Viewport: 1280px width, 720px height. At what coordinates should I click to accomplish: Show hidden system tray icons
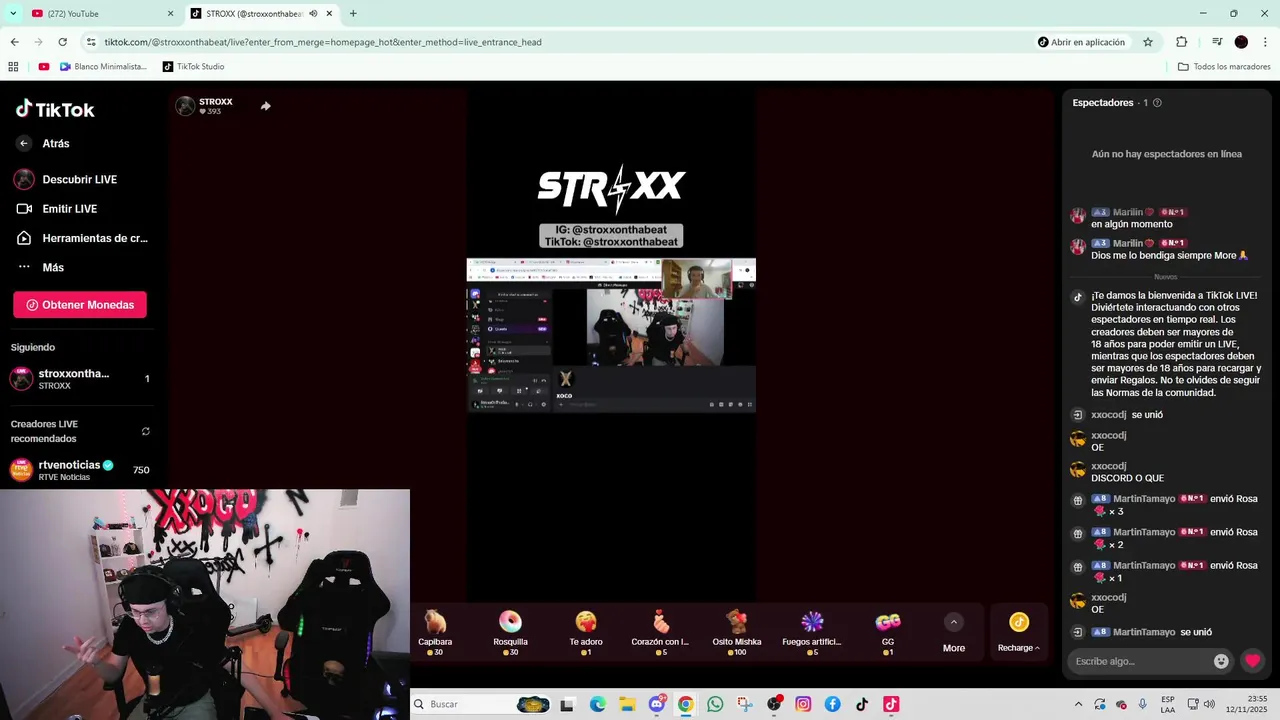[x=1078, y=704]
